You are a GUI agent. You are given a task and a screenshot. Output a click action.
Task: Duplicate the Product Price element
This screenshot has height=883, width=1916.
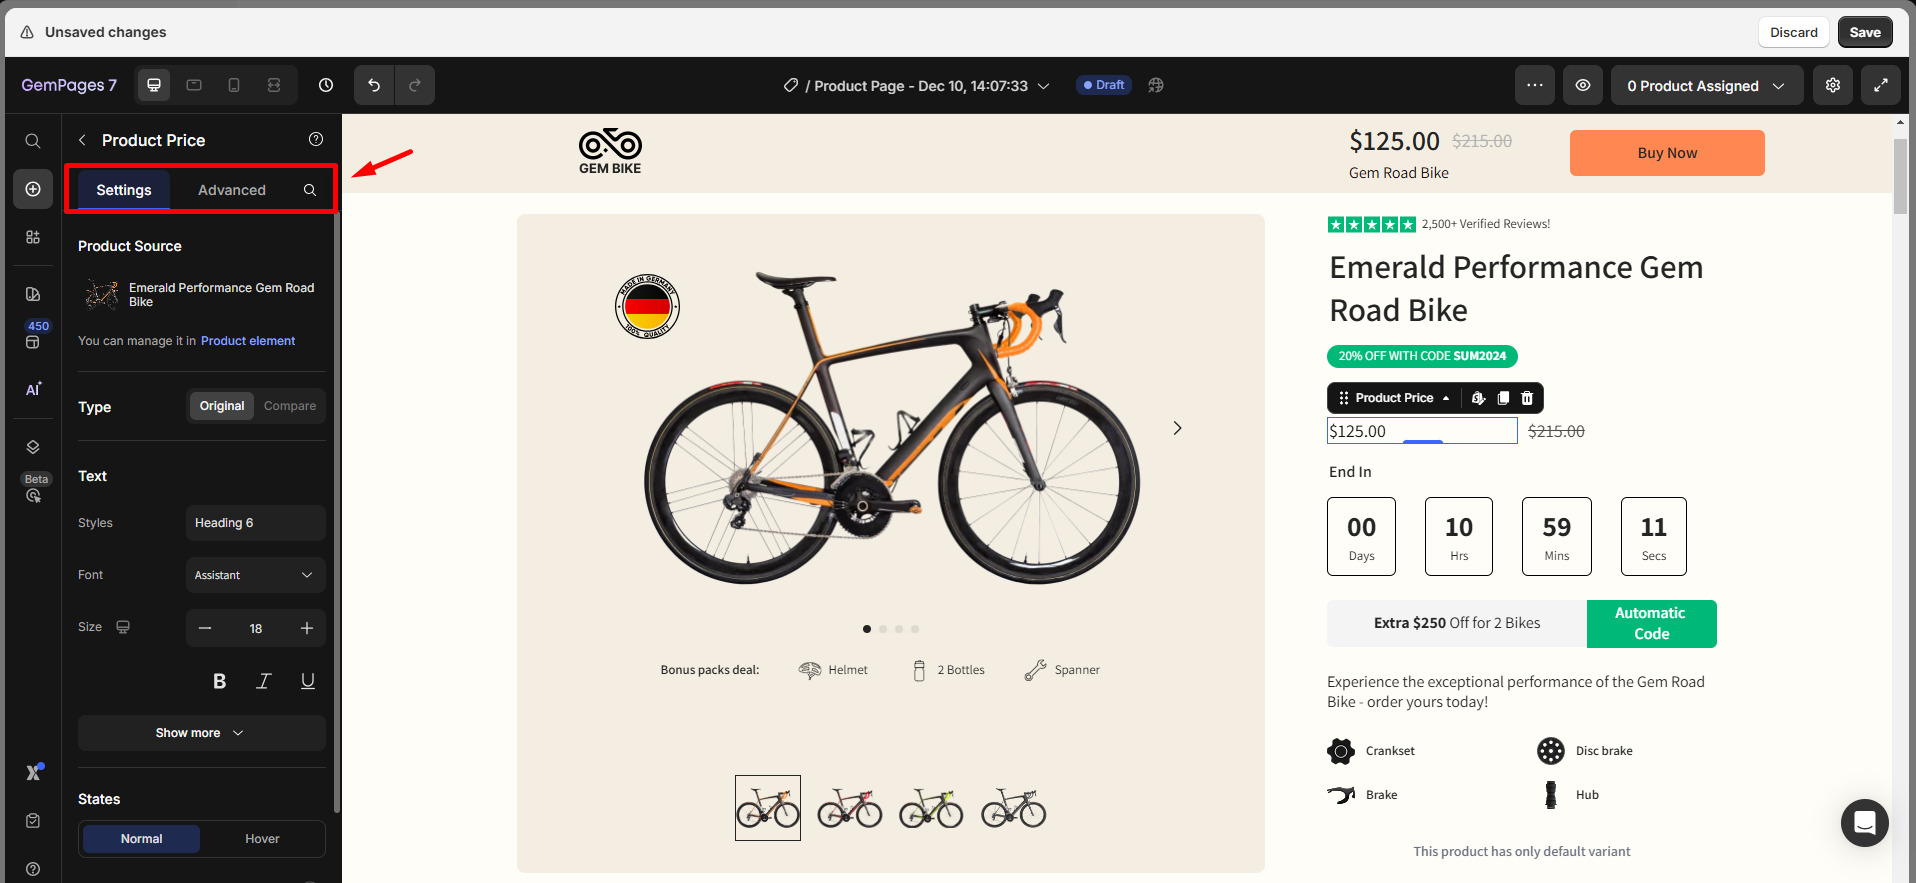(1503, 398)
